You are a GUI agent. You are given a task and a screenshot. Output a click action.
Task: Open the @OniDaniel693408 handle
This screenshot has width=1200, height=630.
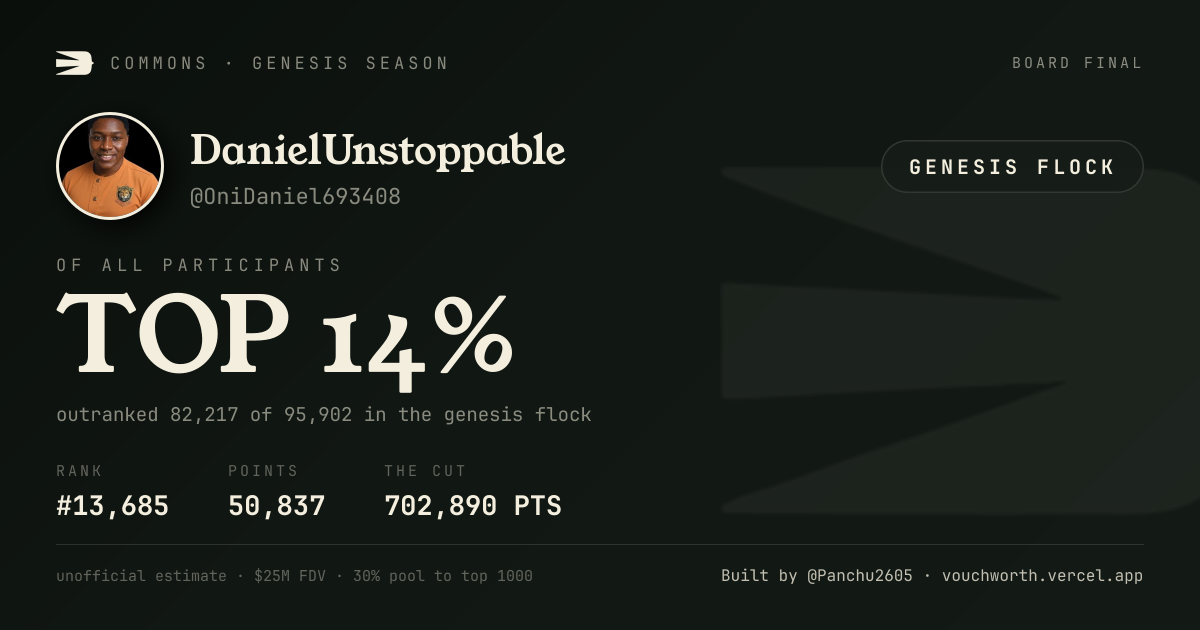[x=296, y=197]
